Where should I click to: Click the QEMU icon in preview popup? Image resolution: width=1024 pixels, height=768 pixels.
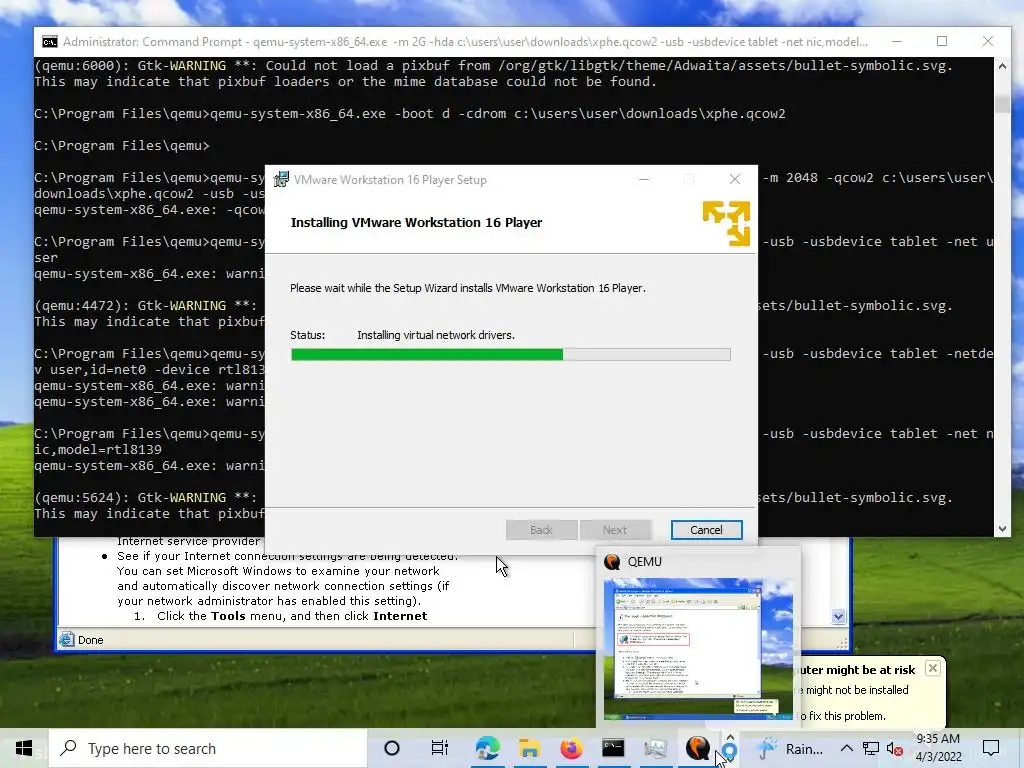point(612,562)
